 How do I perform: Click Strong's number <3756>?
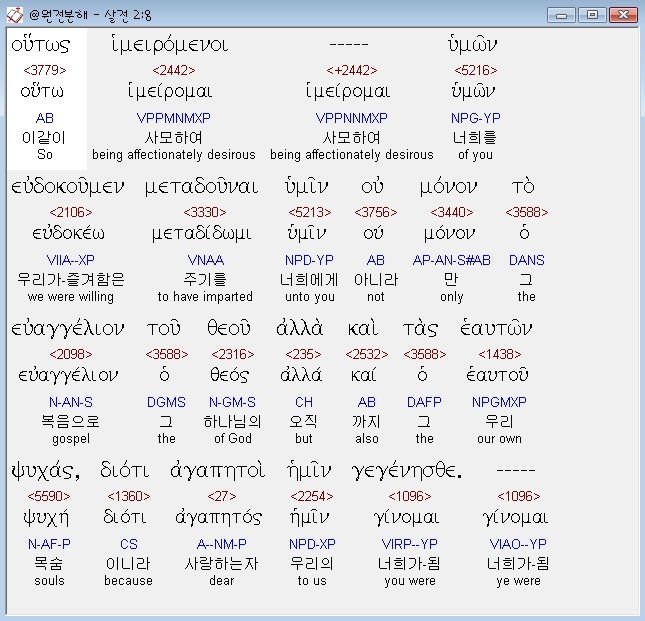coord(376,212)
